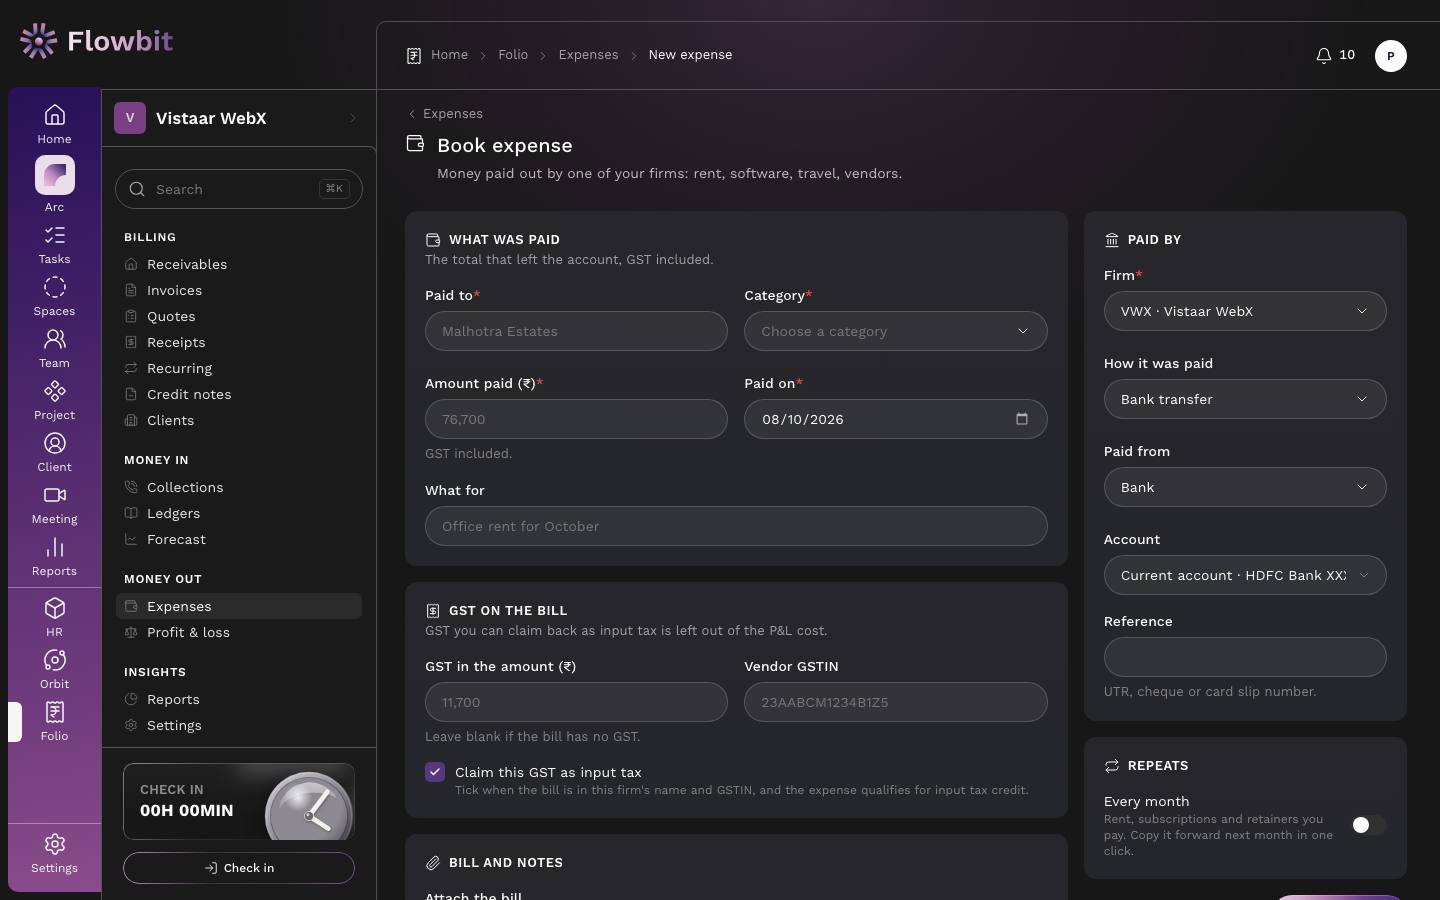Image resolution: width=1440 pixels, height=900 pixels.
Task: Enable the Every month repeat switch
Action: point(1369,825)
